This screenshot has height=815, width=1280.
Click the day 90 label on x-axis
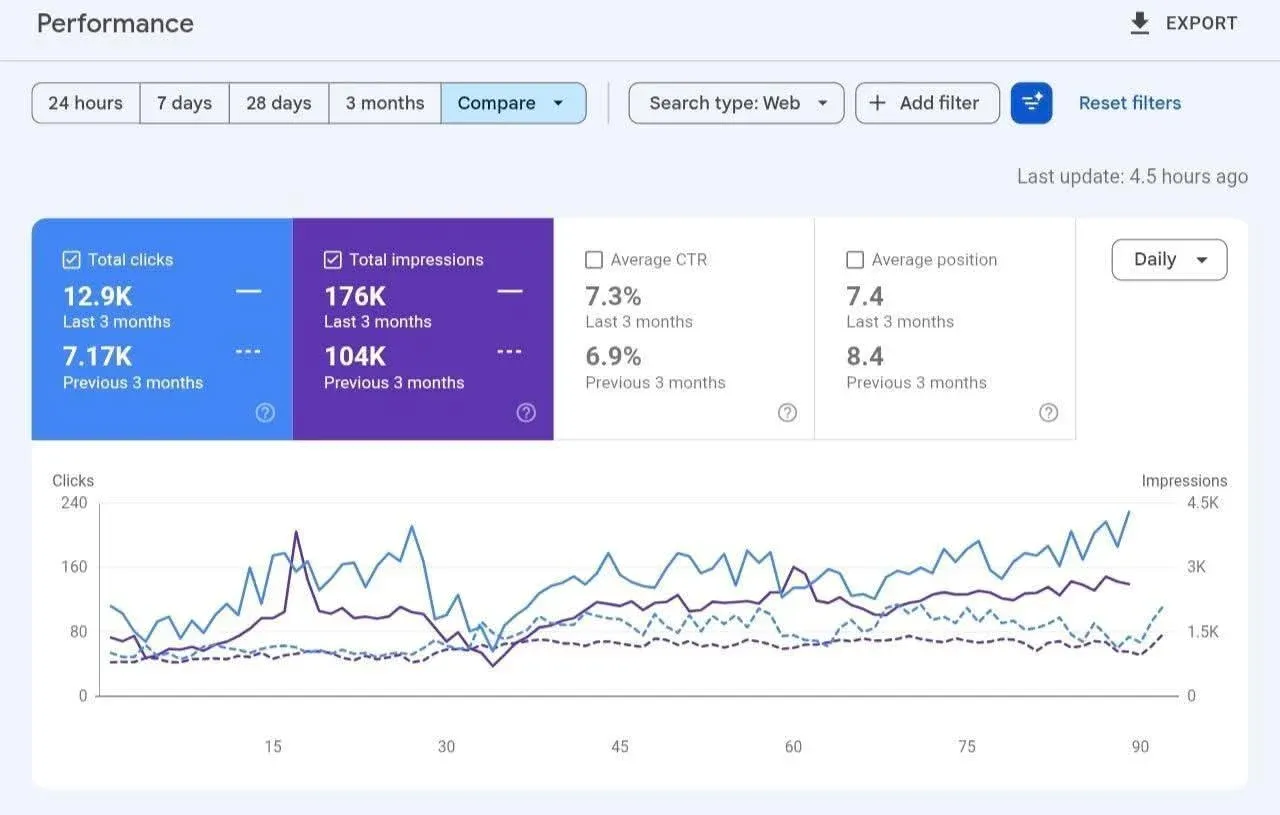(x=1140, y=746)
